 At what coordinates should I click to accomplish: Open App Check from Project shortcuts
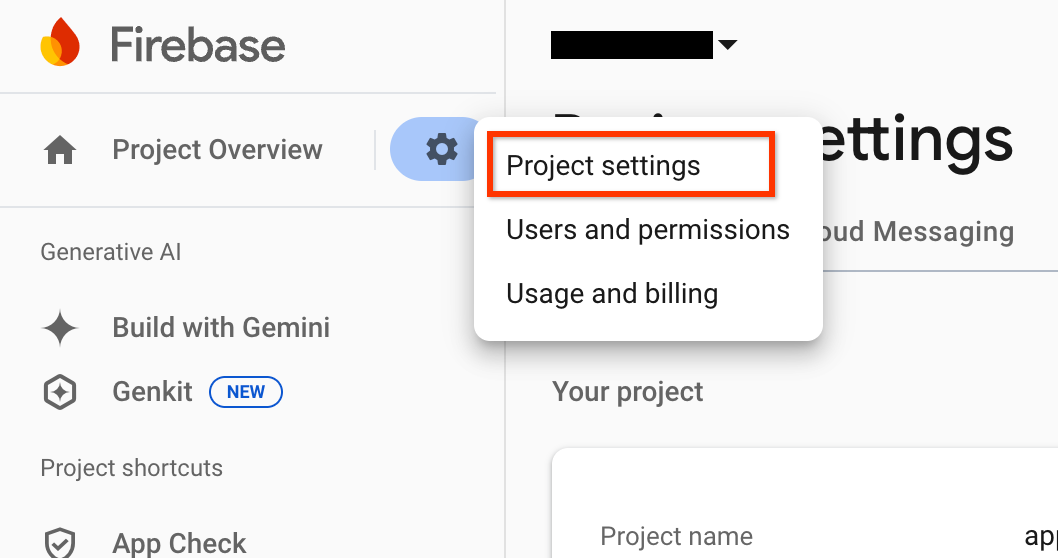coord(179,543)
